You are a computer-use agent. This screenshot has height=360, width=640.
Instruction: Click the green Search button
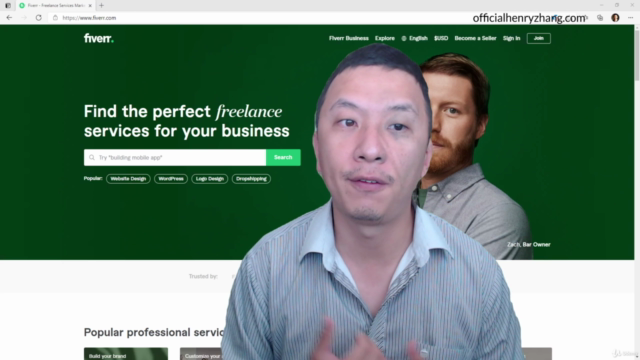click(283, 158)
